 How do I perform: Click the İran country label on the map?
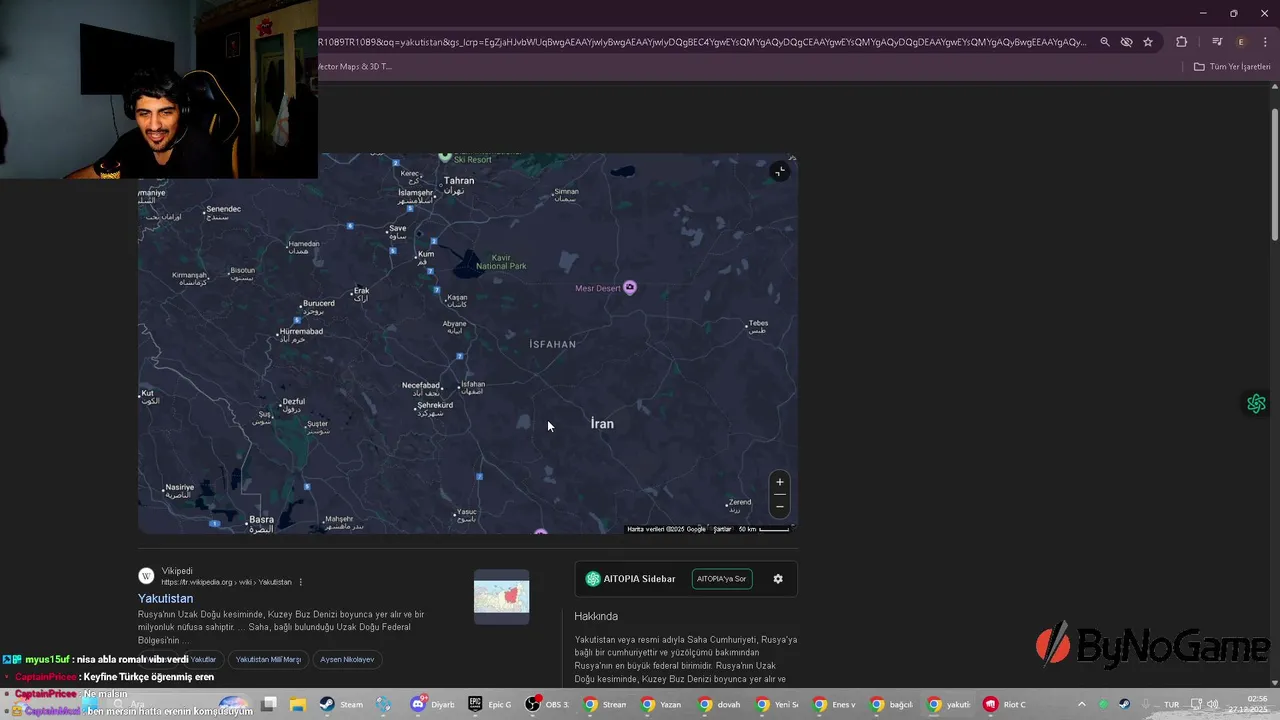pos(602,424)
